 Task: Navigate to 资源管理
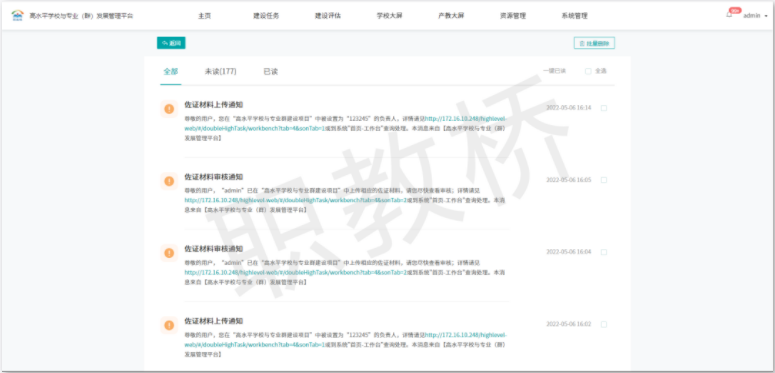[513, 16]
